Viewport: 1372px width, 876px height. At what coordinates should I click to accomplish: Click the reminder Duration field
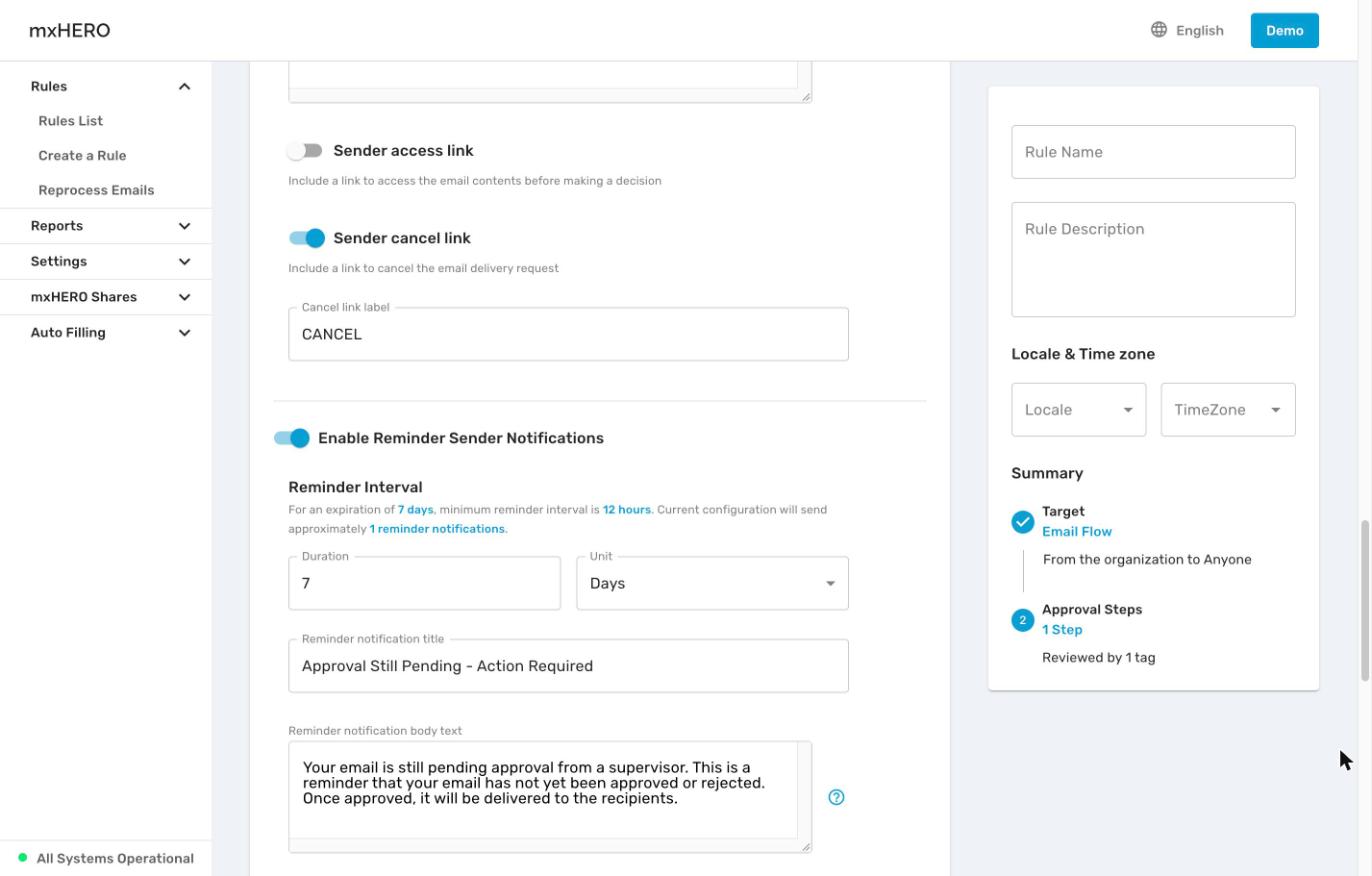tap(424, 583)
